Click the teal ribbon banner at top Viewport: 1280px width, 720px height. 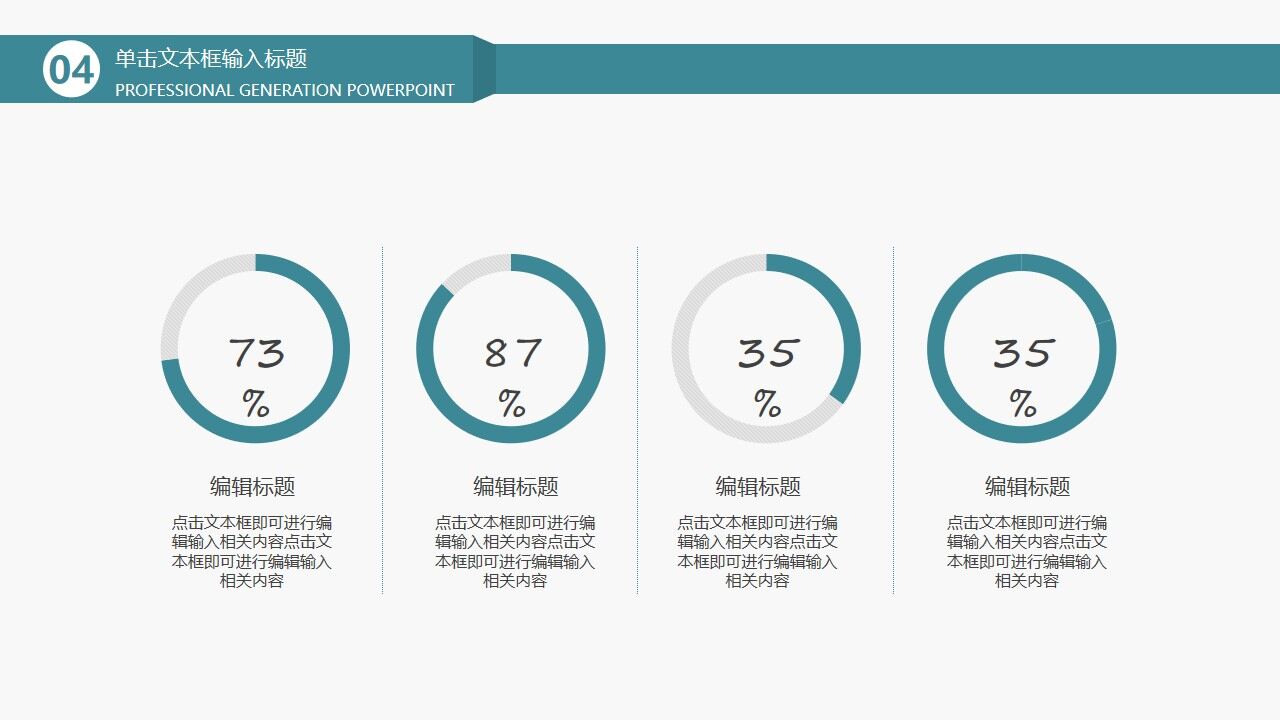pos(300,70)
